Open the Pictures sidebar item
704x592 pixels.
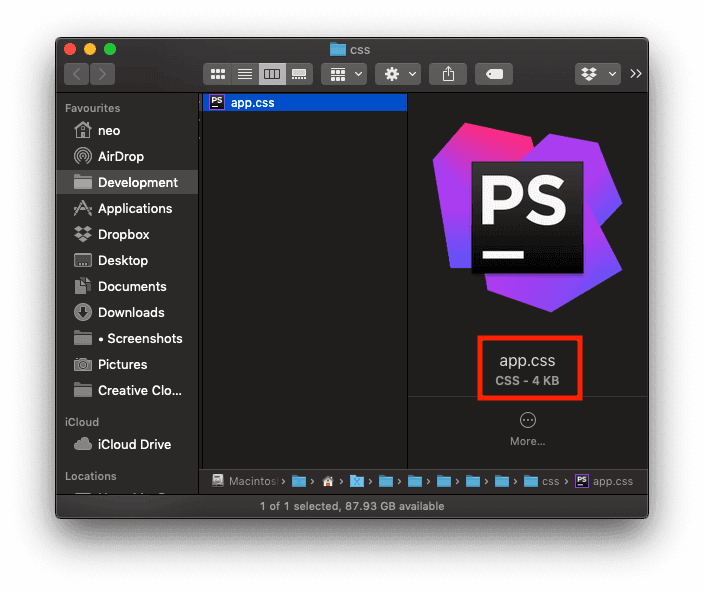(122, 364)
